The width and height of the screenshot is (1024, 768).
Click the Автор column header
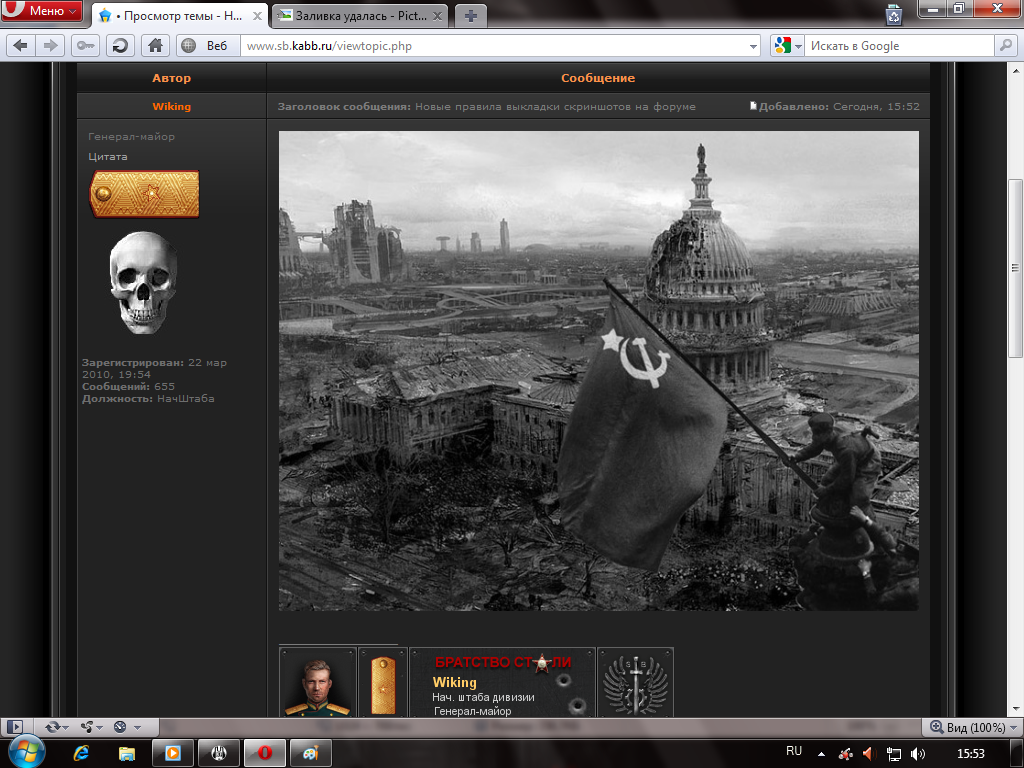coord(172,78)
